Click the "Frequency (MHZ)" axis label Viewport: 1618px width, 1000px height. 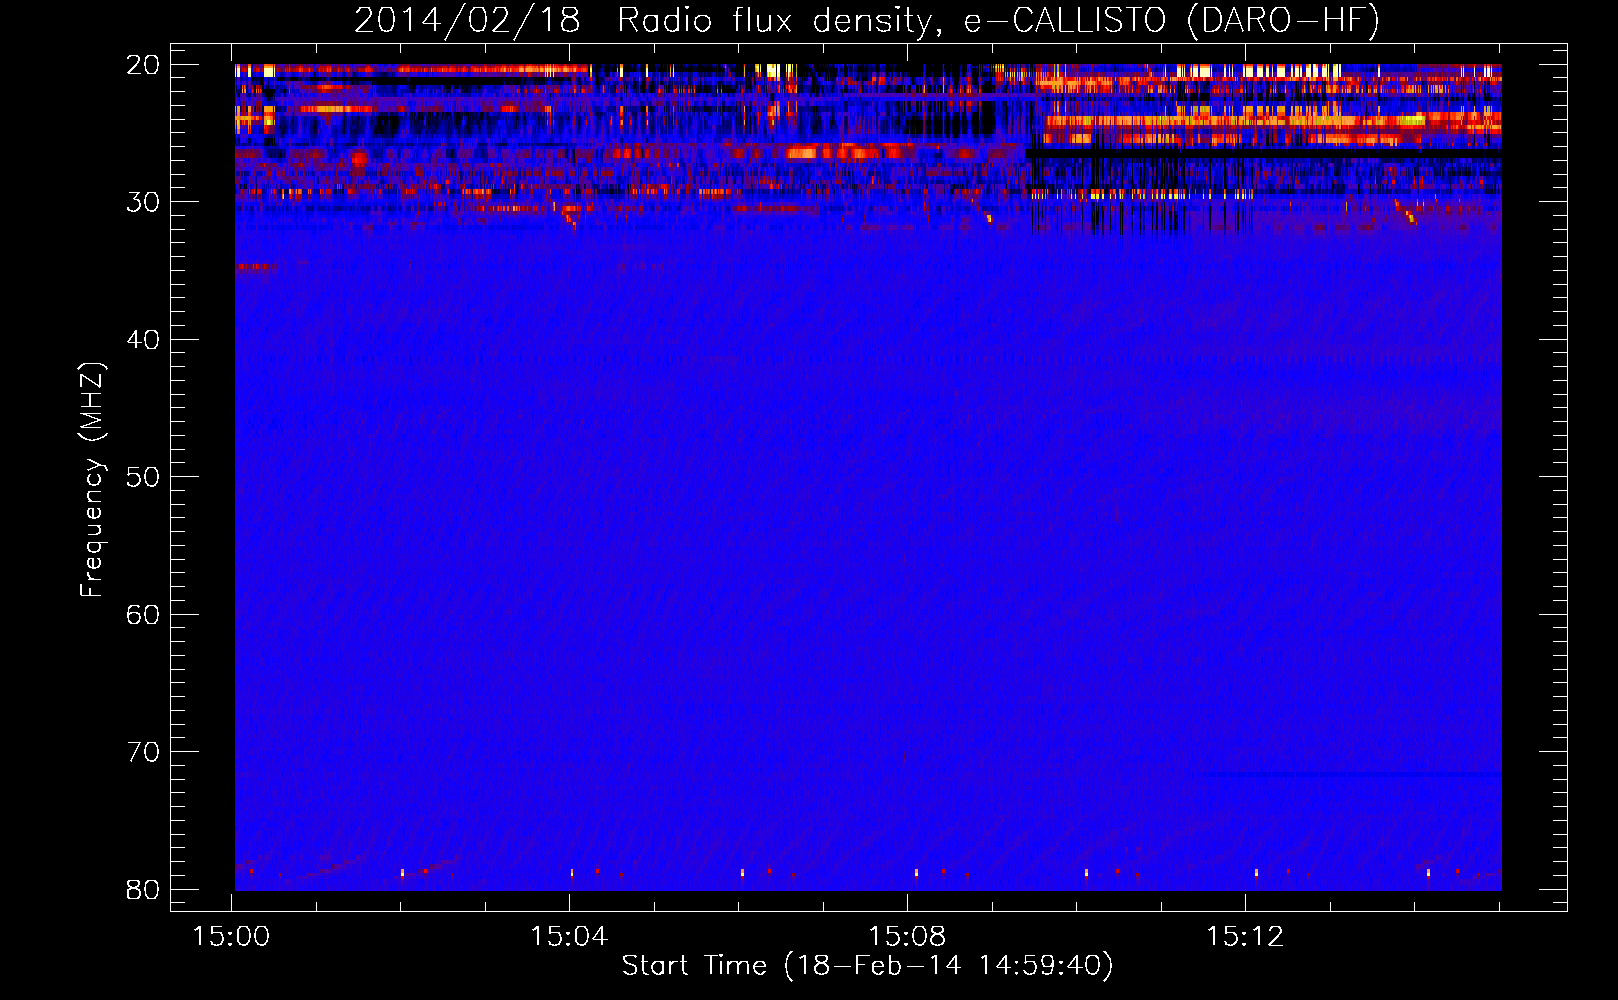[92, 480]
